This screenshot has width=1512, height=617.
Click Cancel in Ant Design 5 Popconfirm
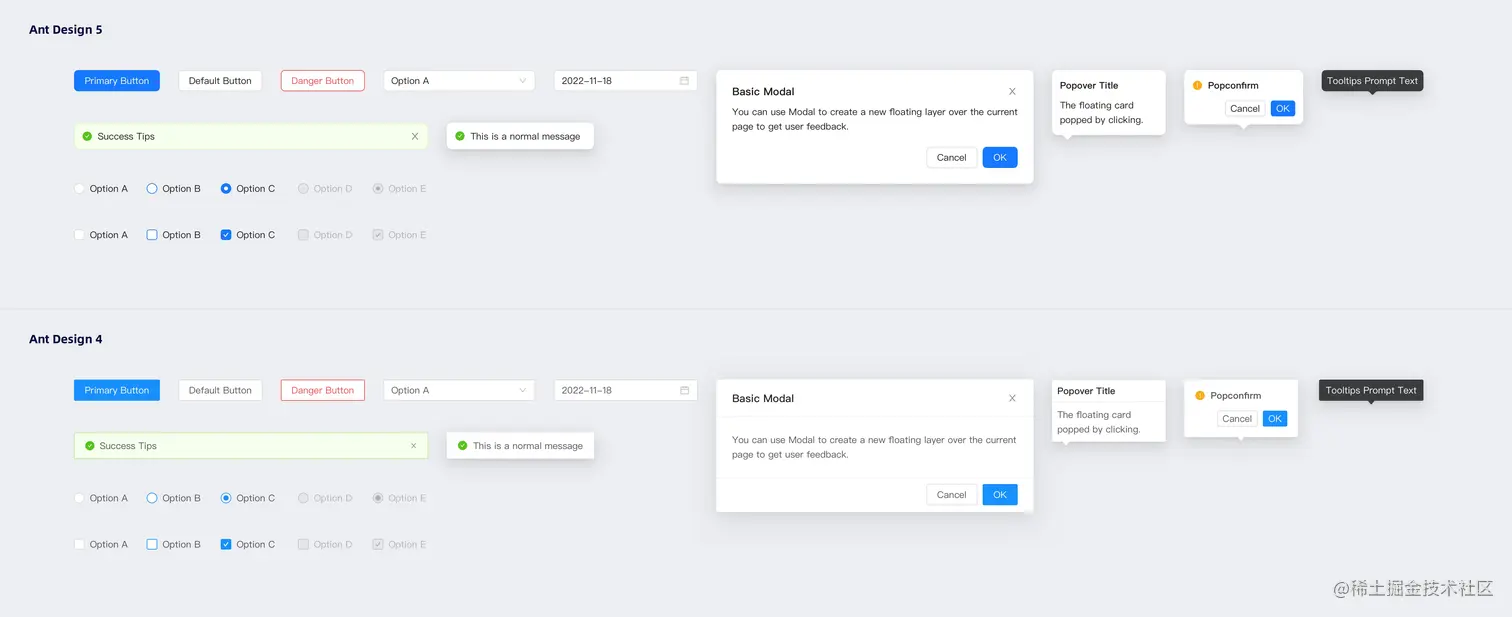coord(1245,108)
